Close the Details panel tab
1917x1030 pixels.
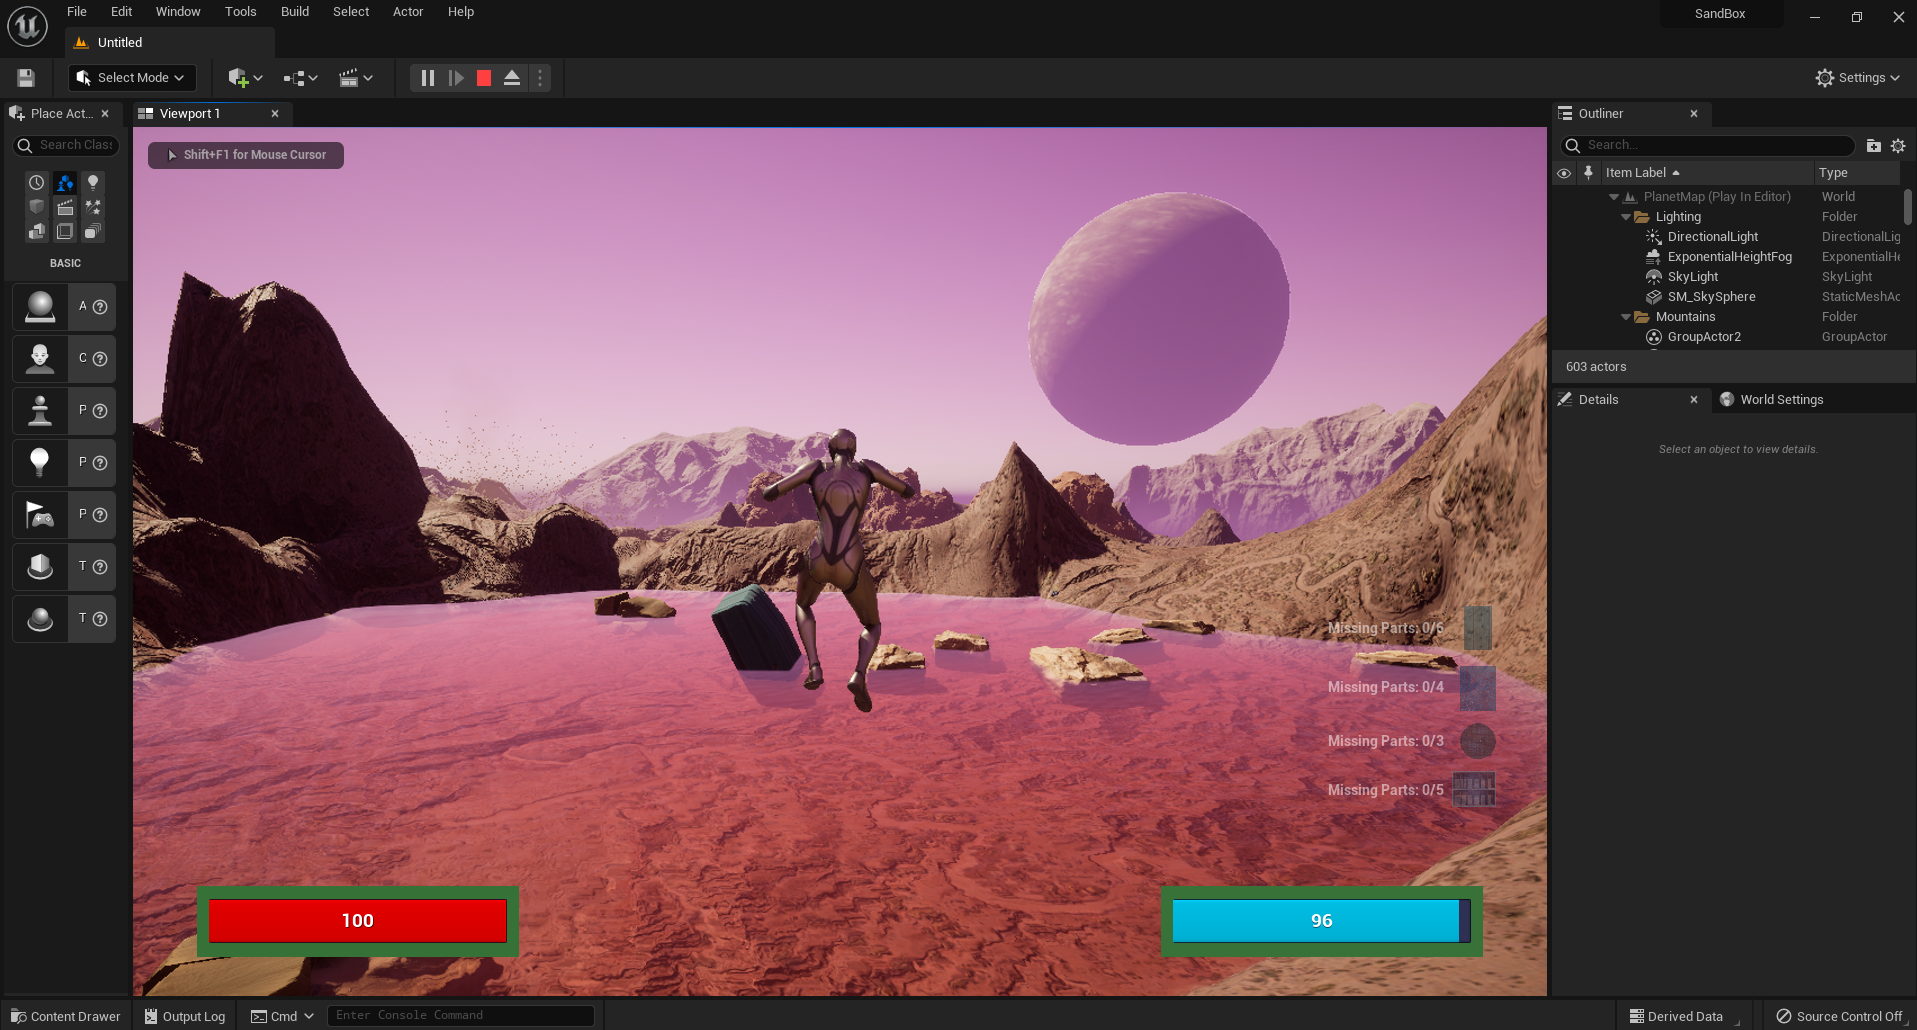[x=1694, y=400]
